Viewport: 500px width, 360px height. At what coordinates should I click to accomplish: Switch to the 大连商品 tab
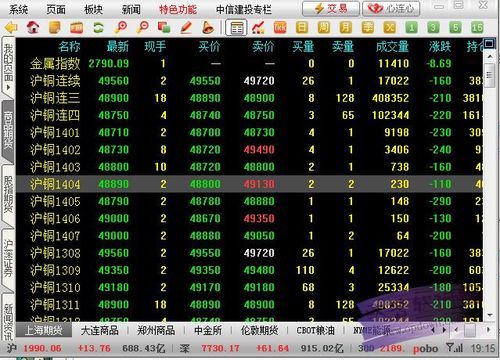100,330
